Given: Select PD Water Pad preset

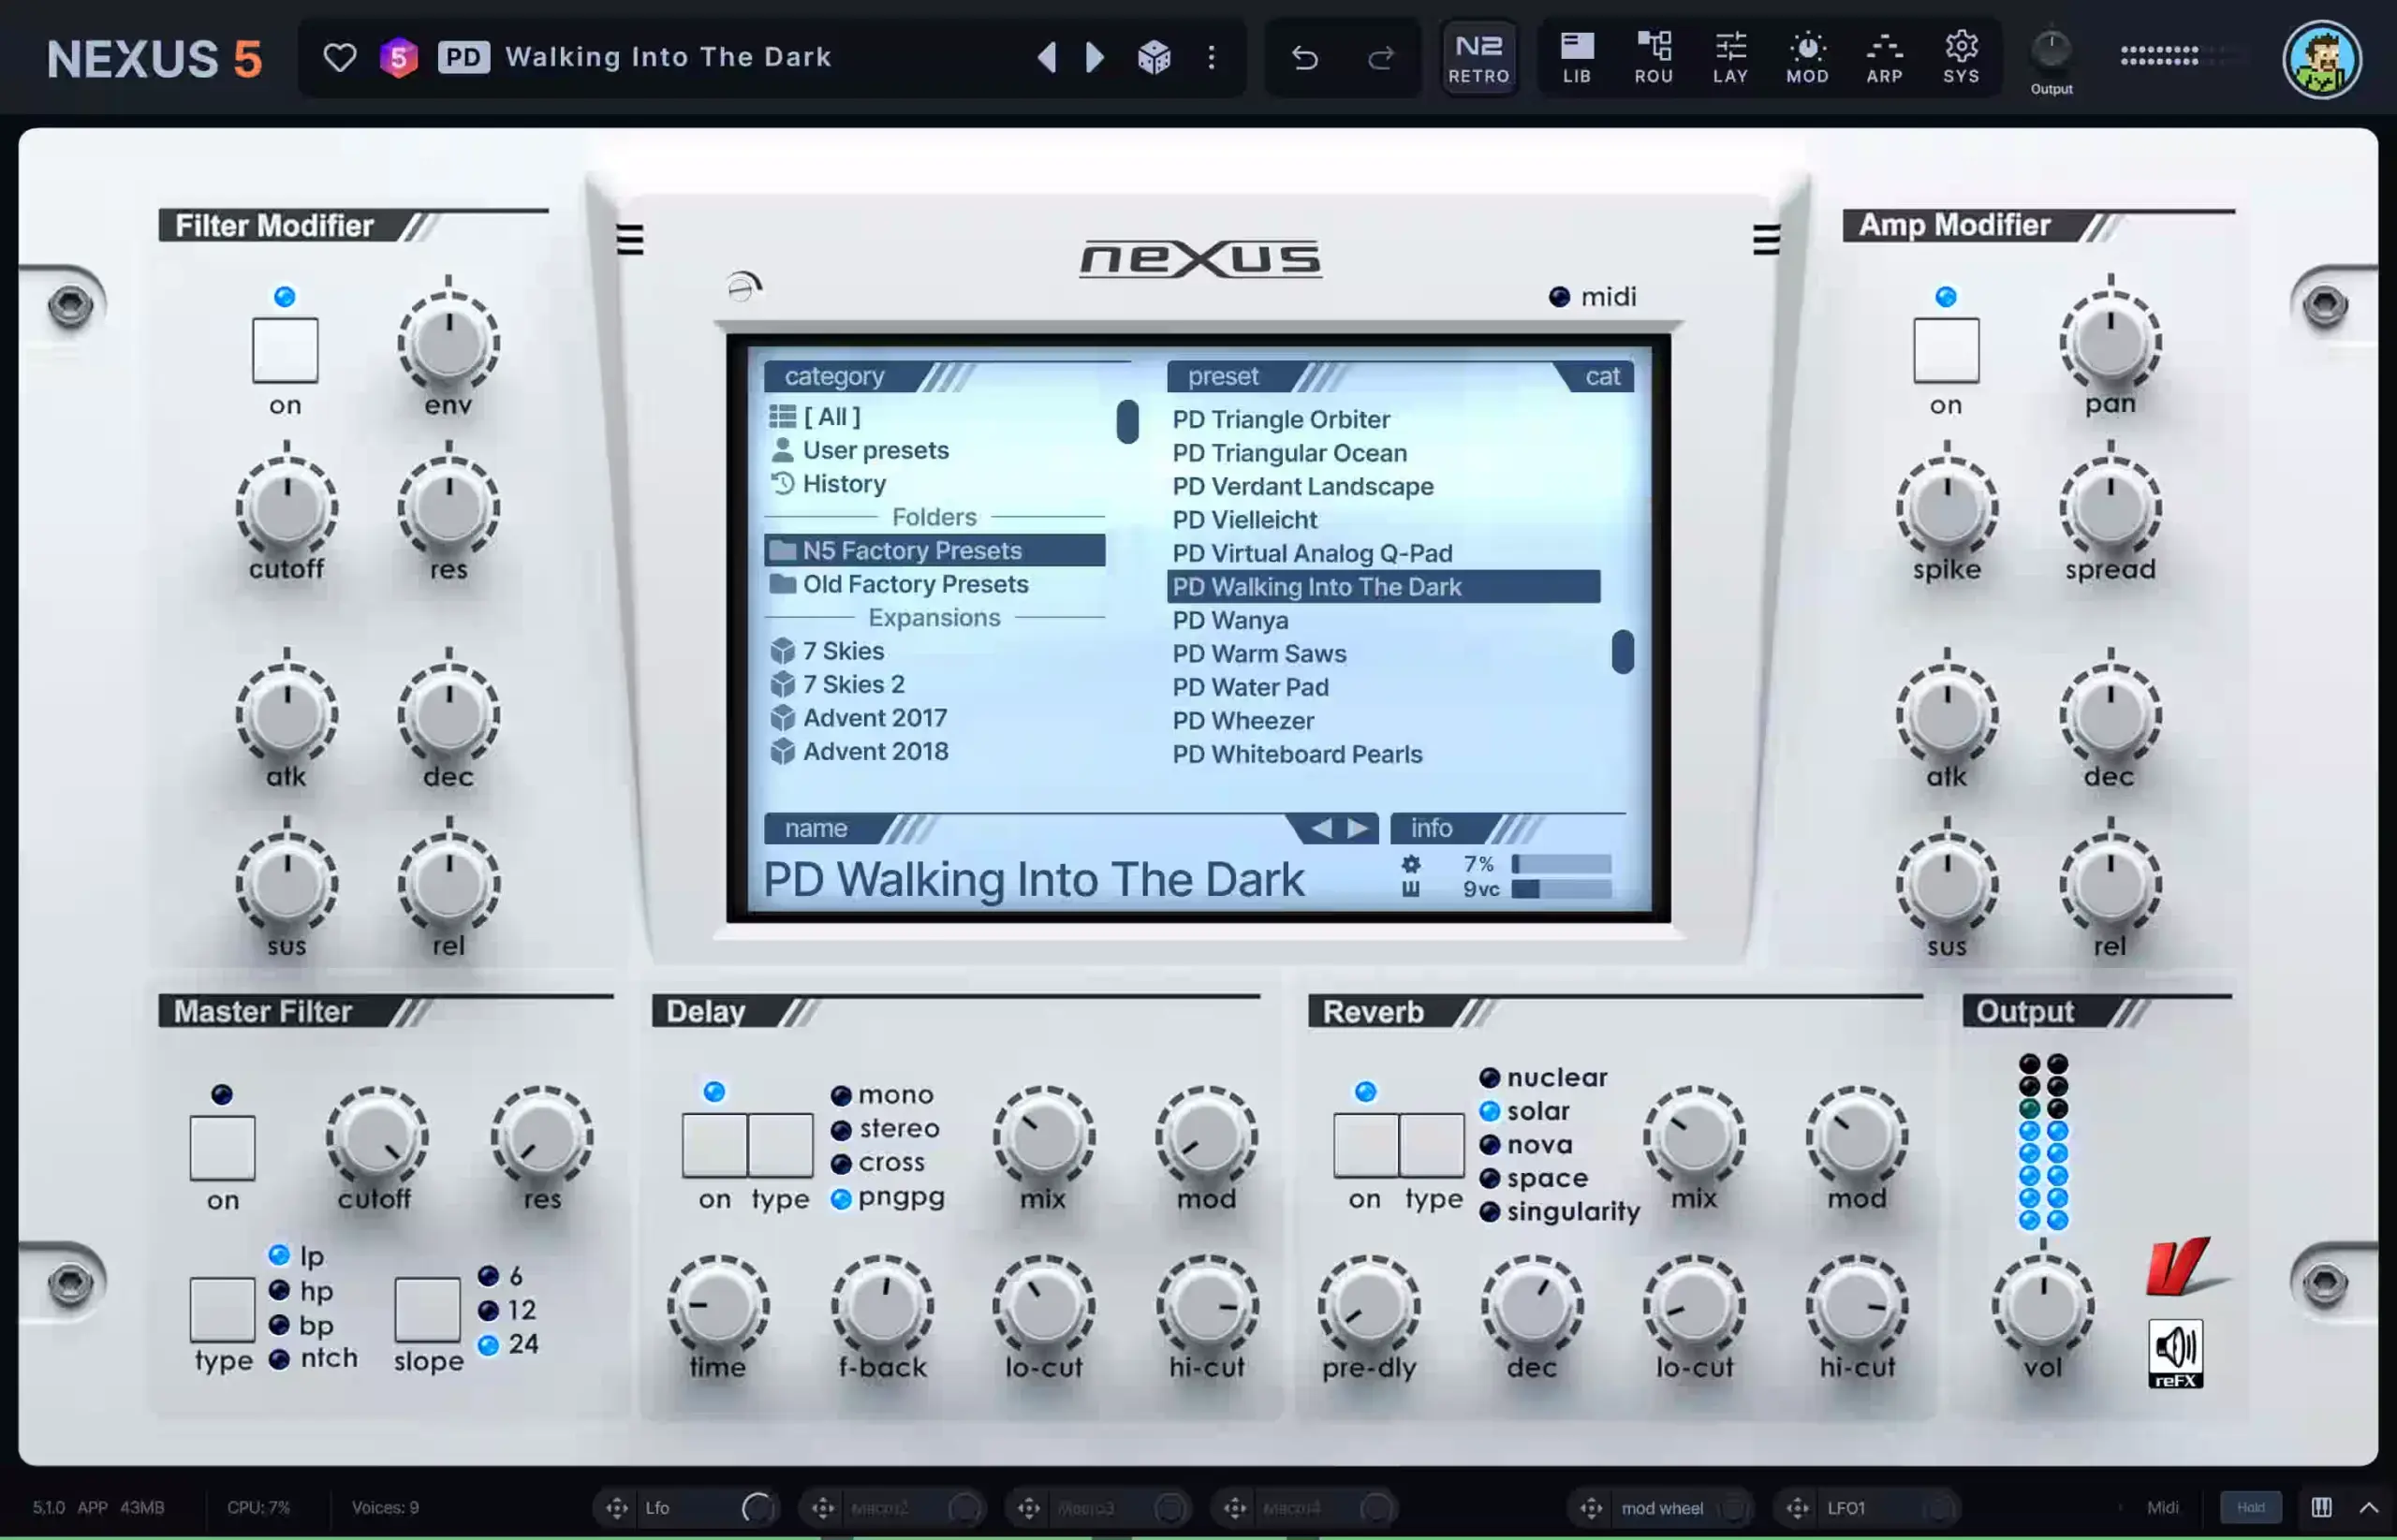Looking at the screenshot, I should pyautogui.click(x=1250, y=687).
